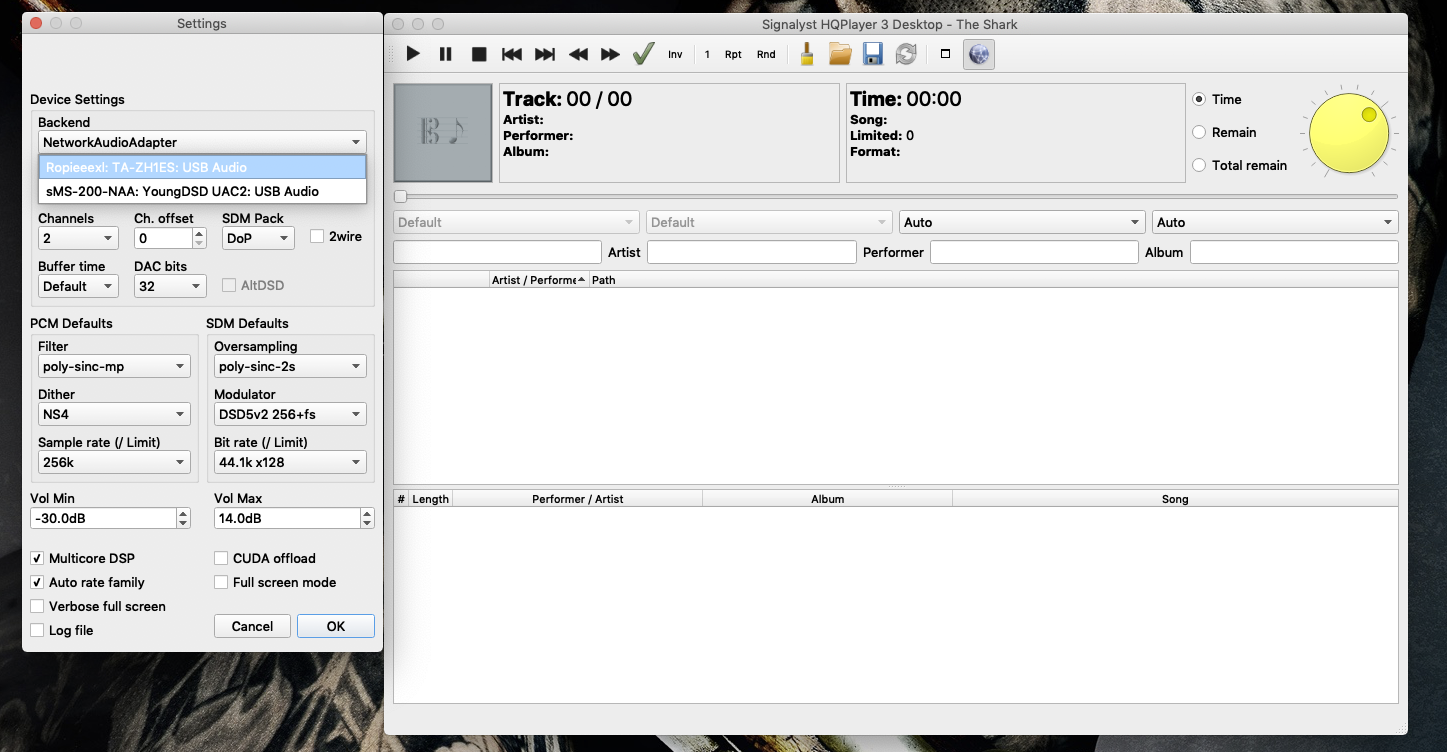Open the Modulator DSD5v2 256+fs dropdown
Image resolution: width=1447 pixels, height=752 pixels.
(290, 415)
